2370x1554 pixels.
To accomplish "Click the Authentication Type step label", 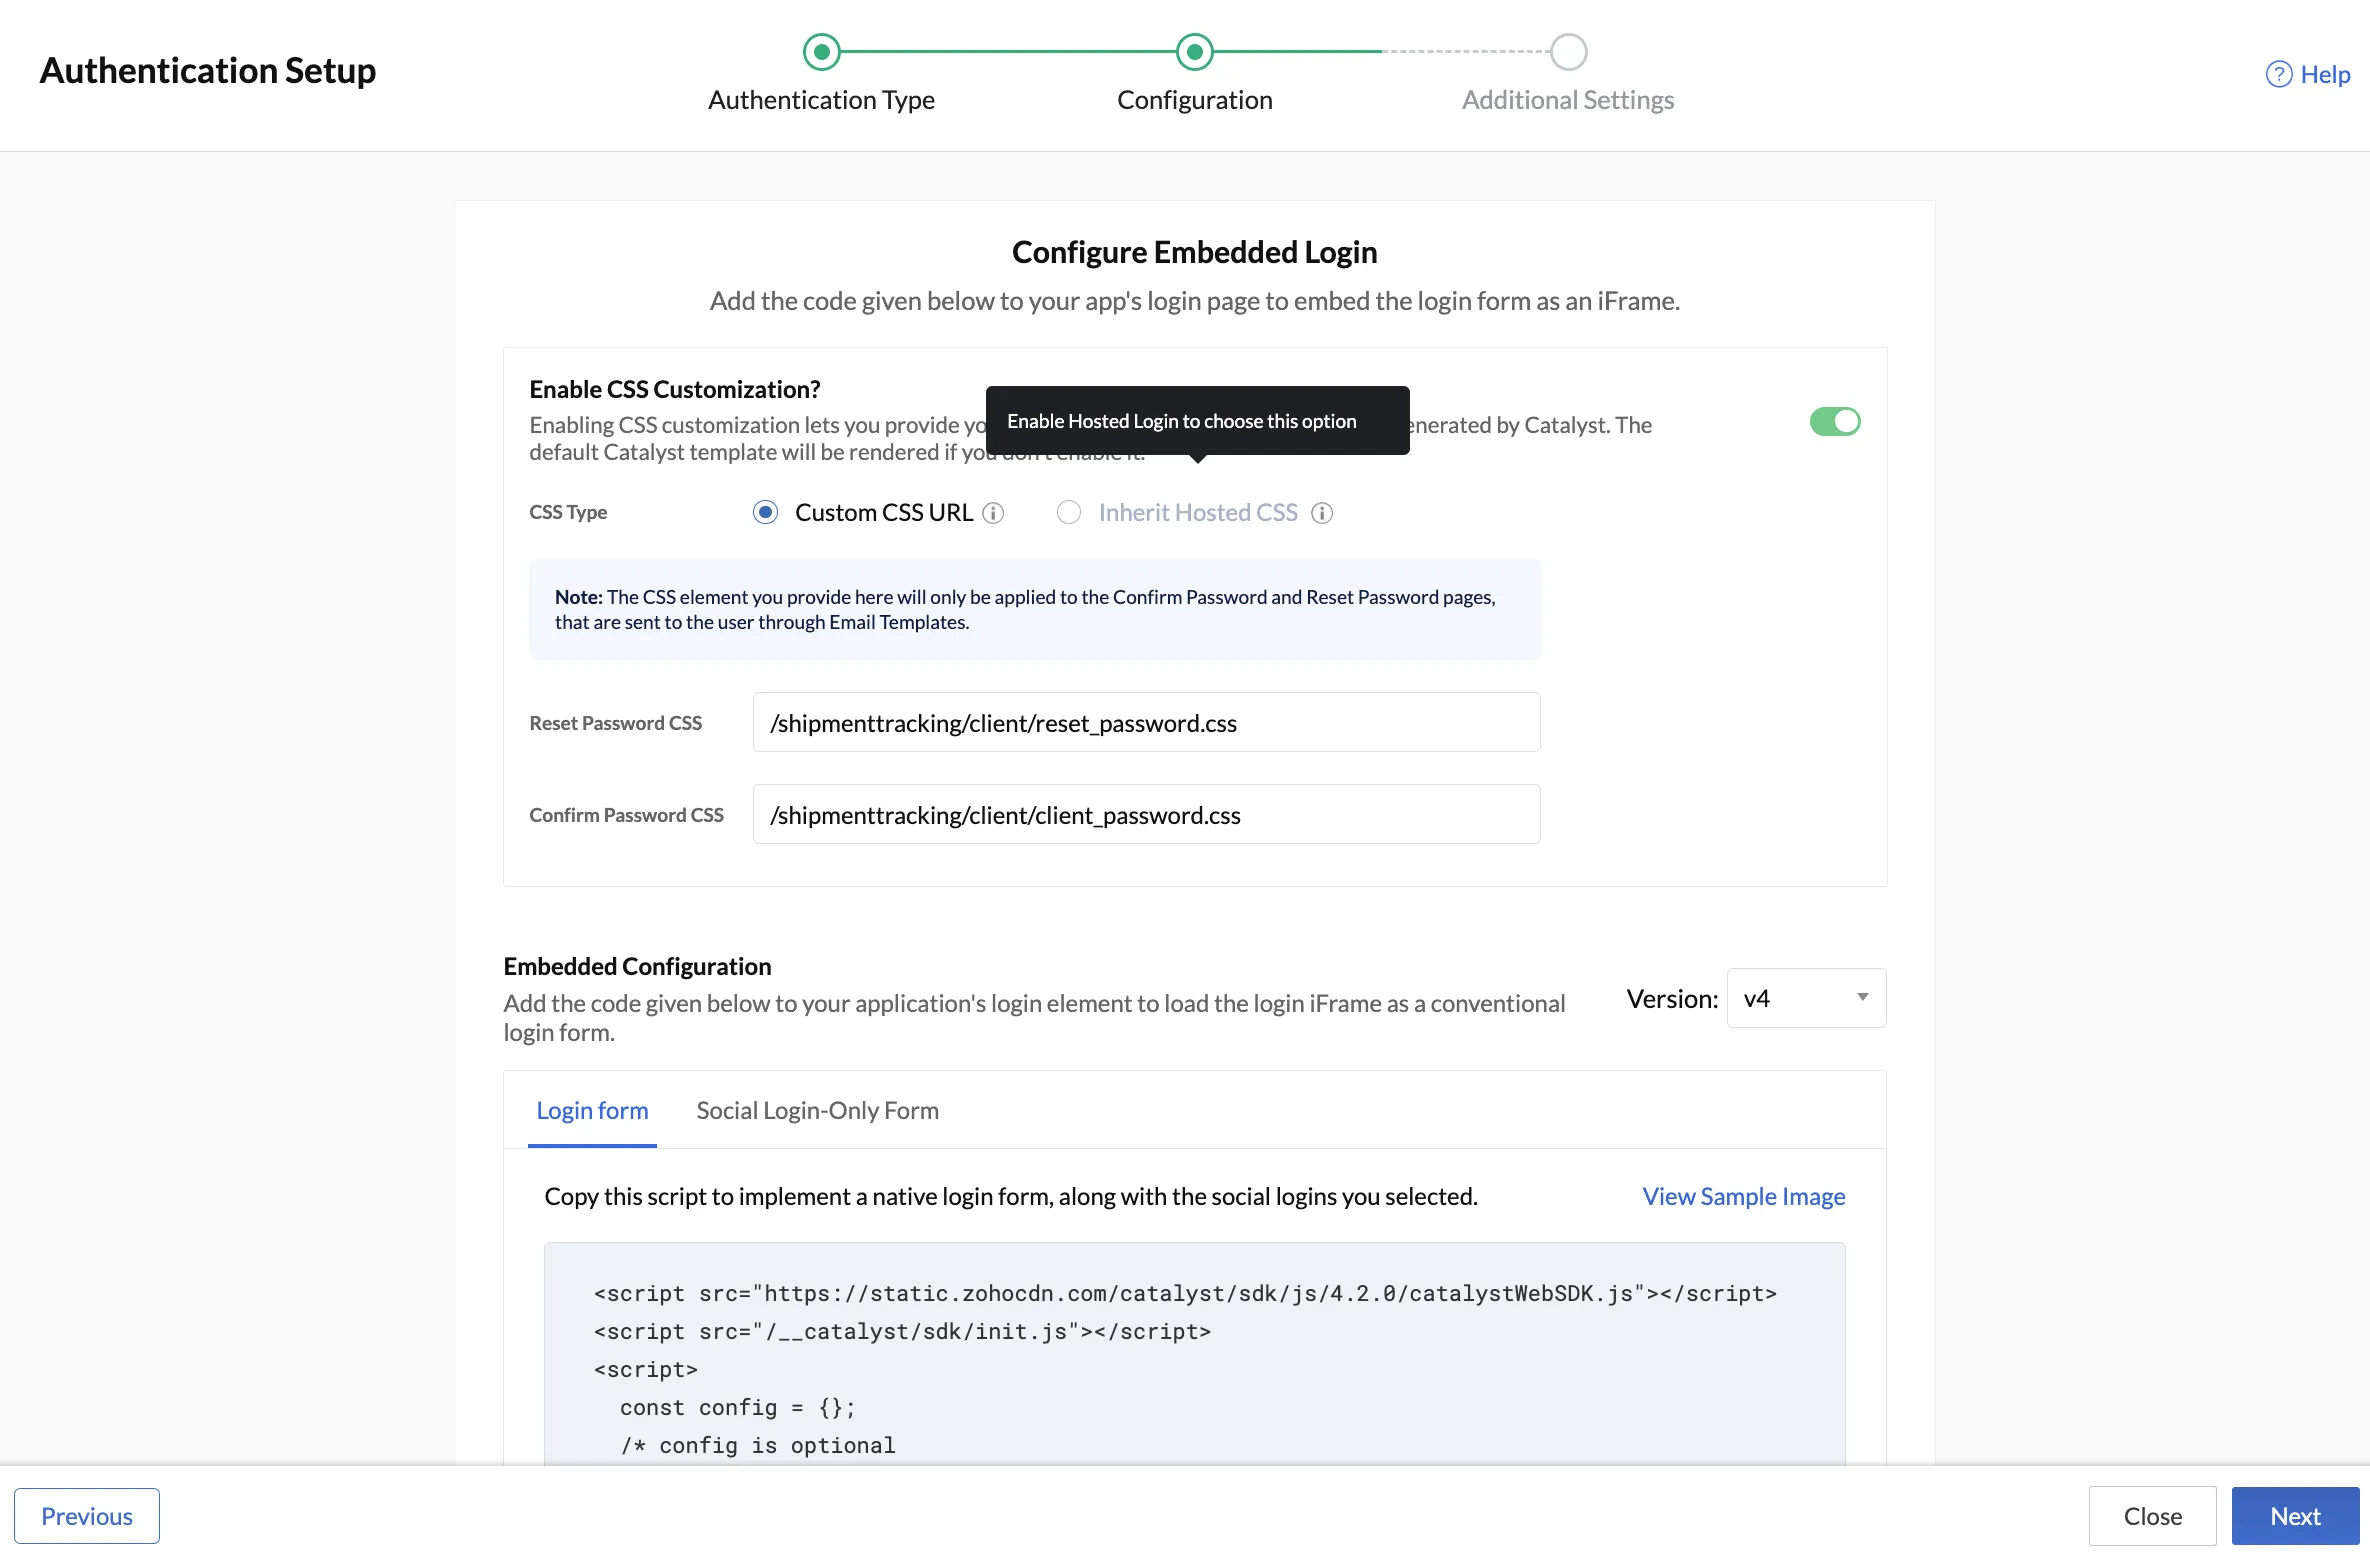I will [x=821, y=100].
